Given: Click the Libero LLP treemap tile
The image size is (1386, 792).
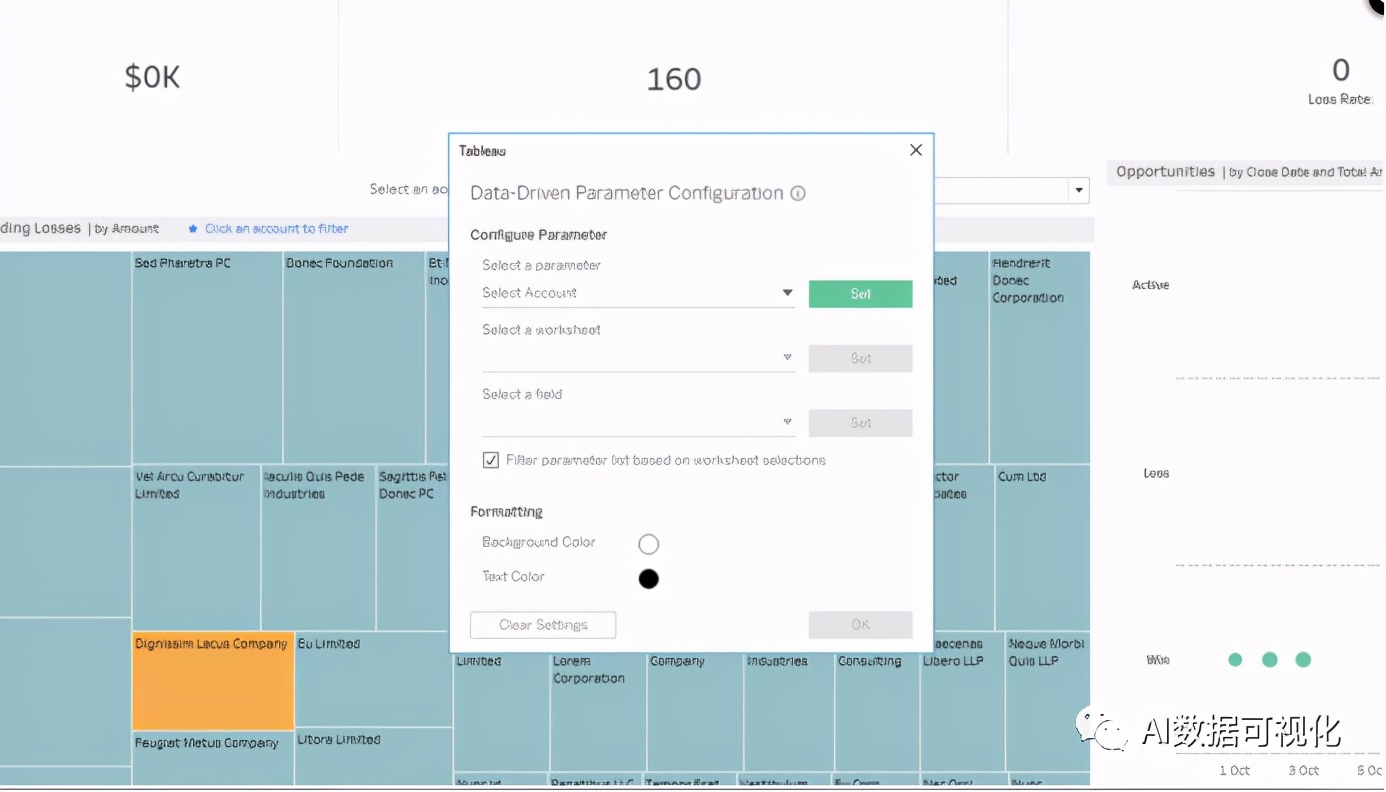Looking at the screenshot, I should point(962,701).
